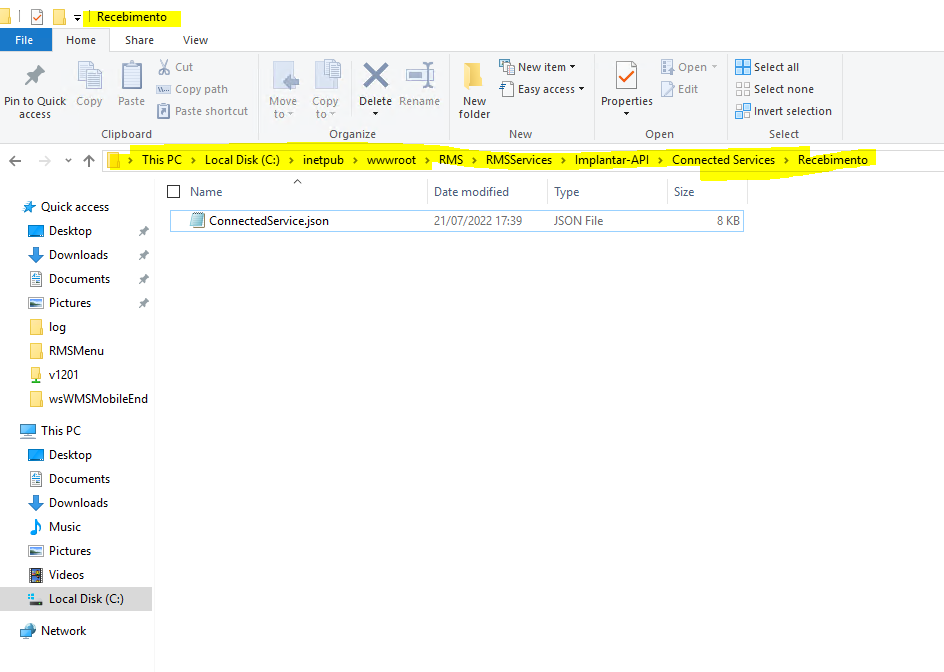Click the Rename icon
944x672 pixels.
[420, 76]
